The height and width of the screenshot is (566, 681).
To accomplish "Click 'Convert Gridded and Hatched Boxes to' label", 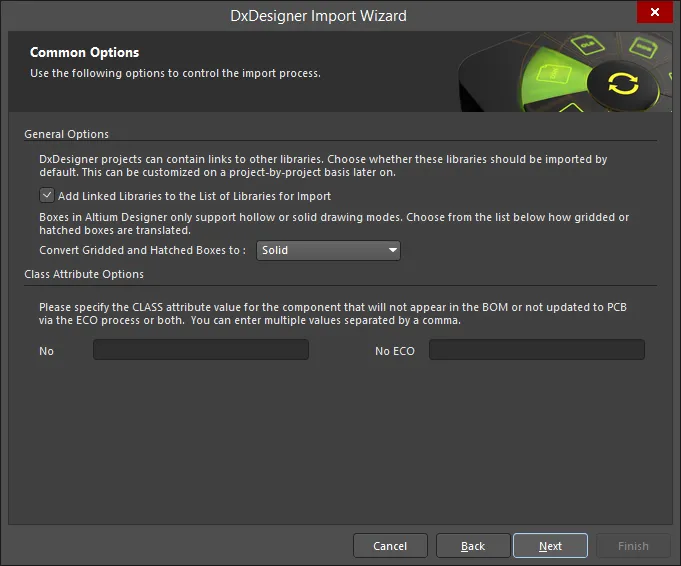I will [142, 250].
